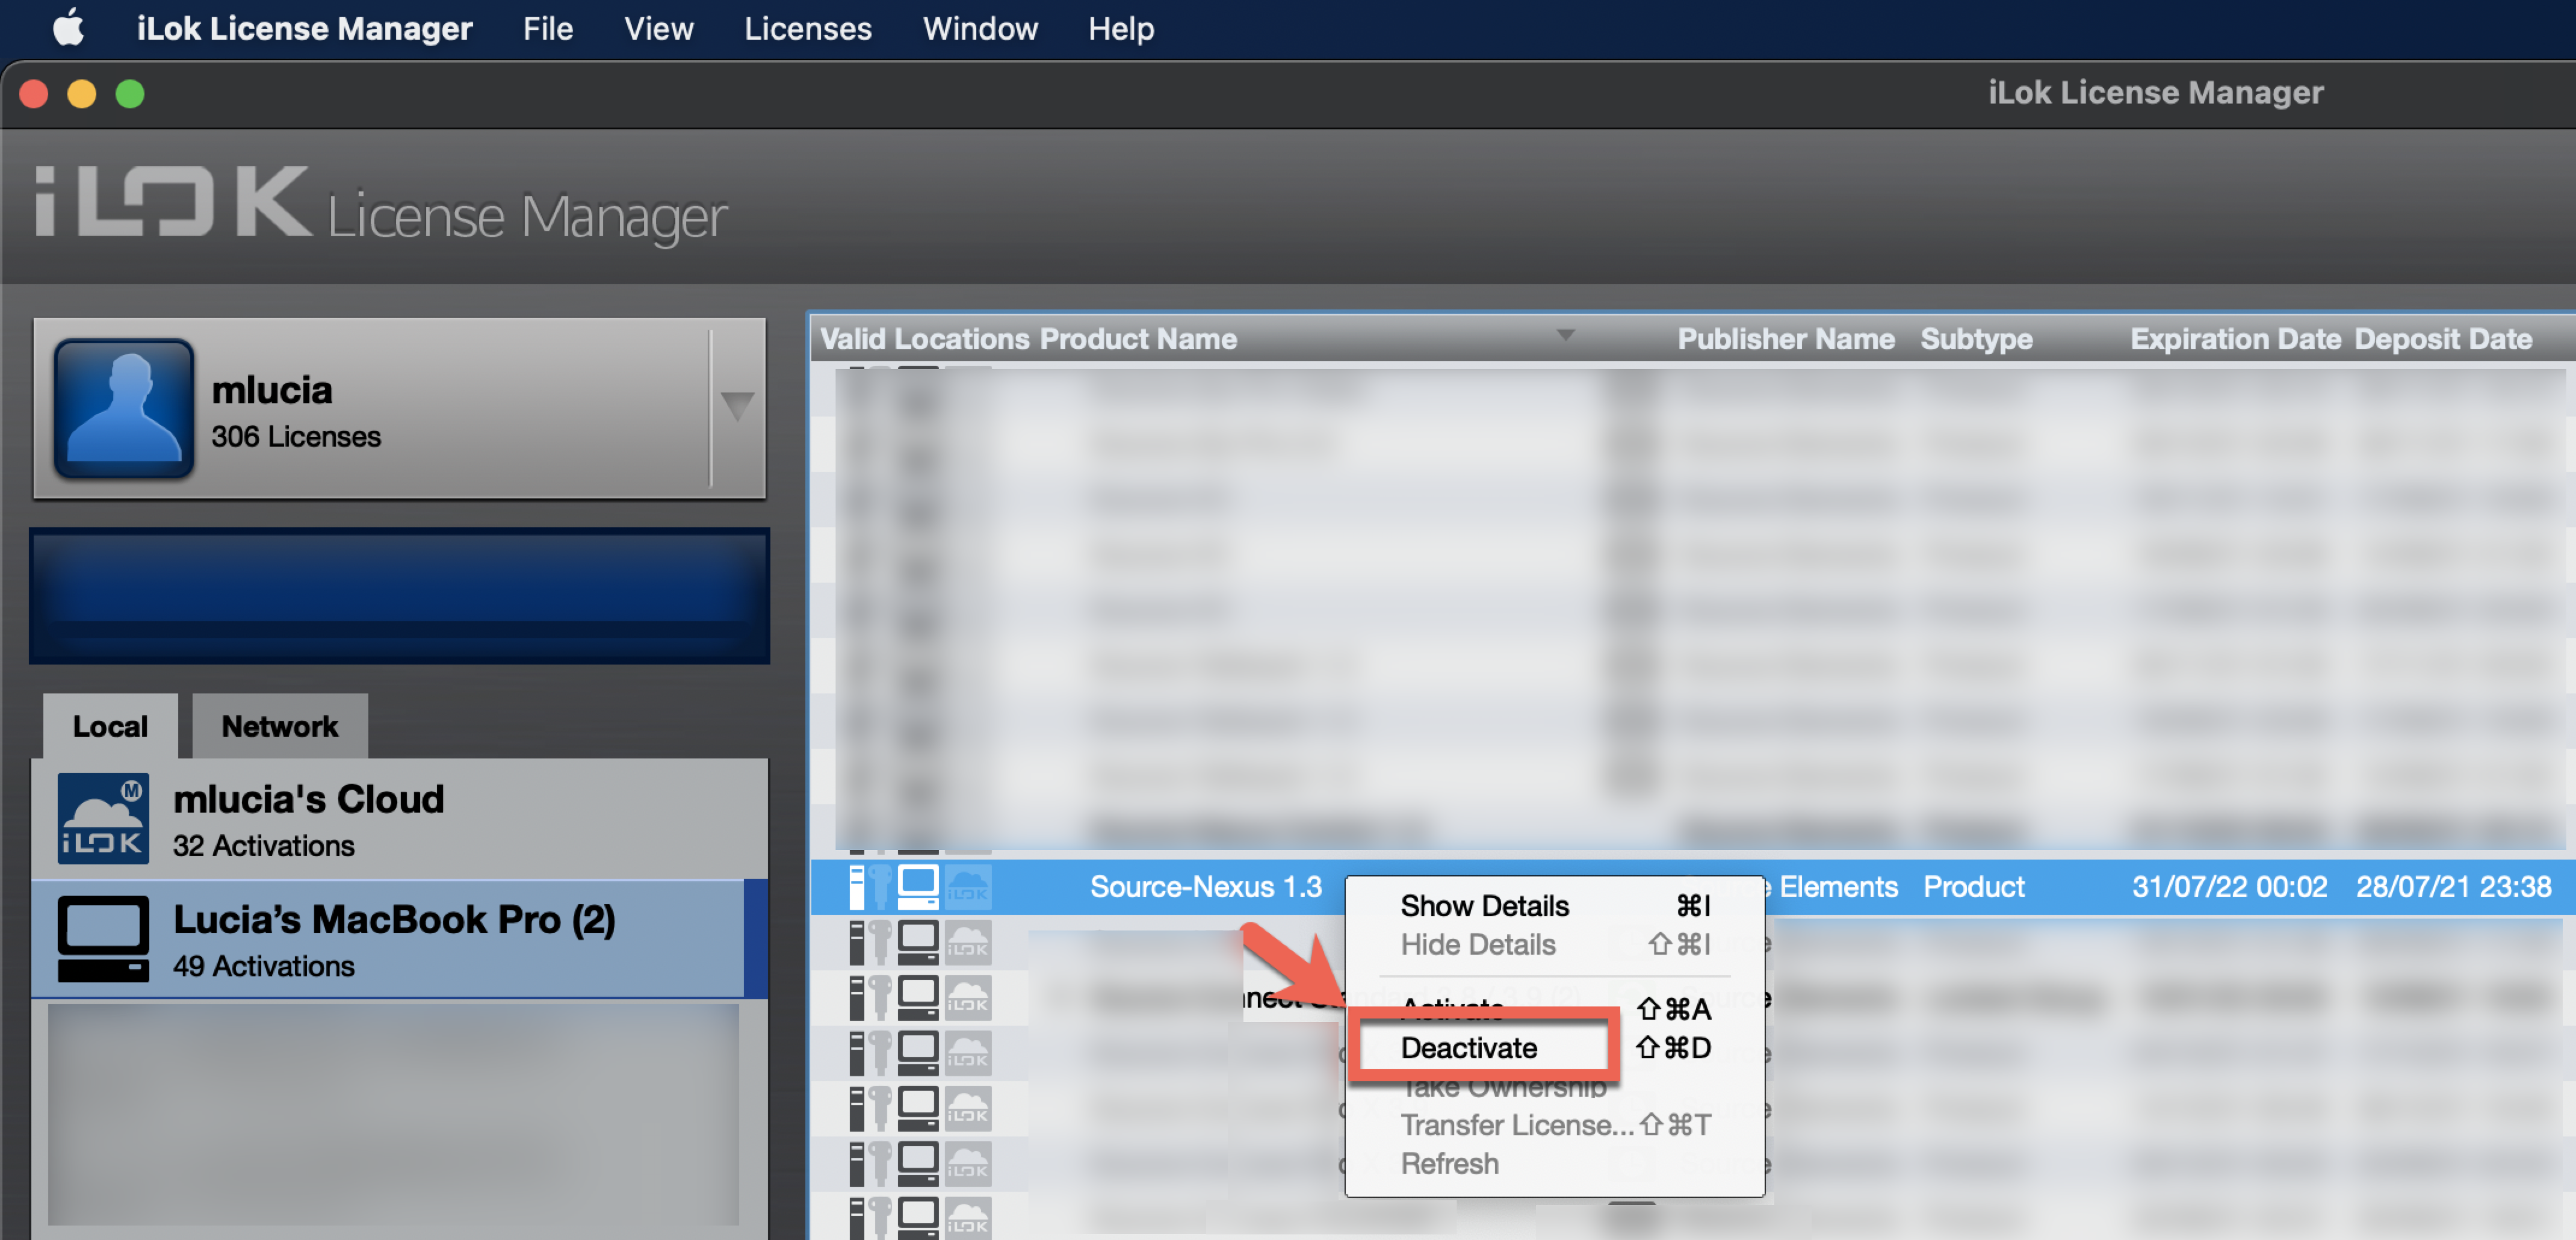
Task: Open the Apple menu
Action: click(68, 28)
